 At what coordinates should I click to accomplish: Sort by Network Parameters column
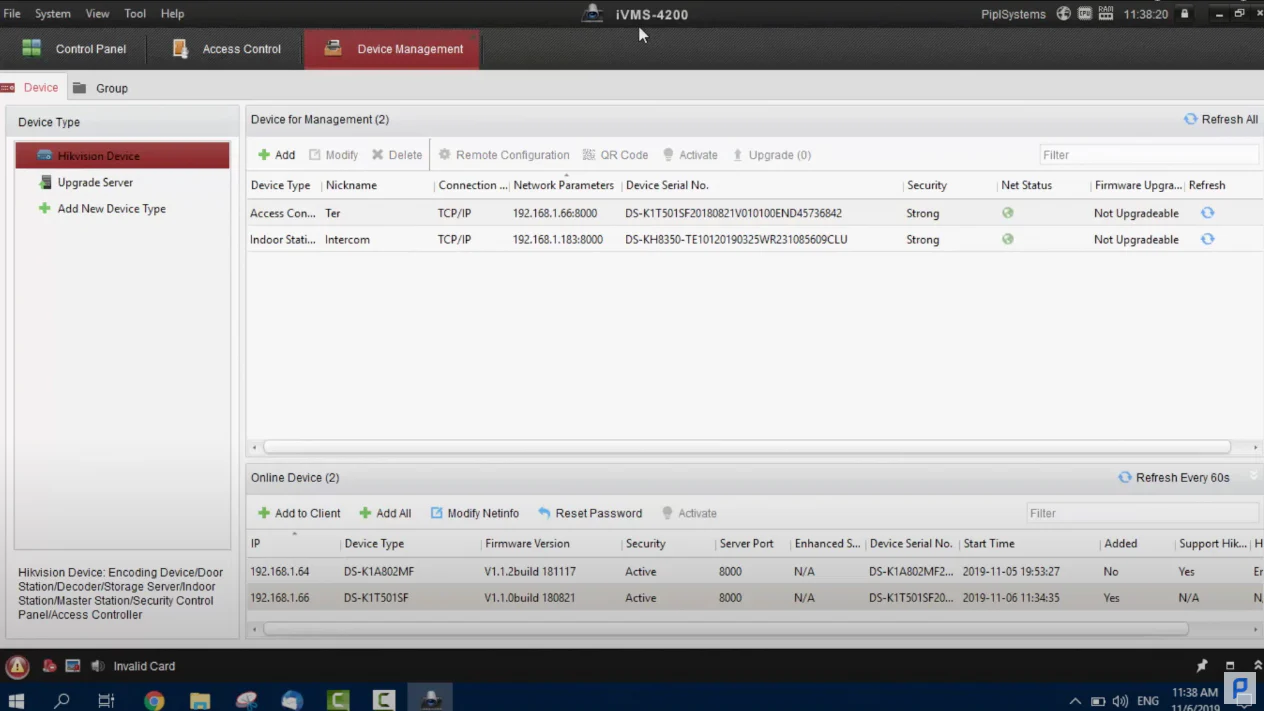[x=564, y=185]
